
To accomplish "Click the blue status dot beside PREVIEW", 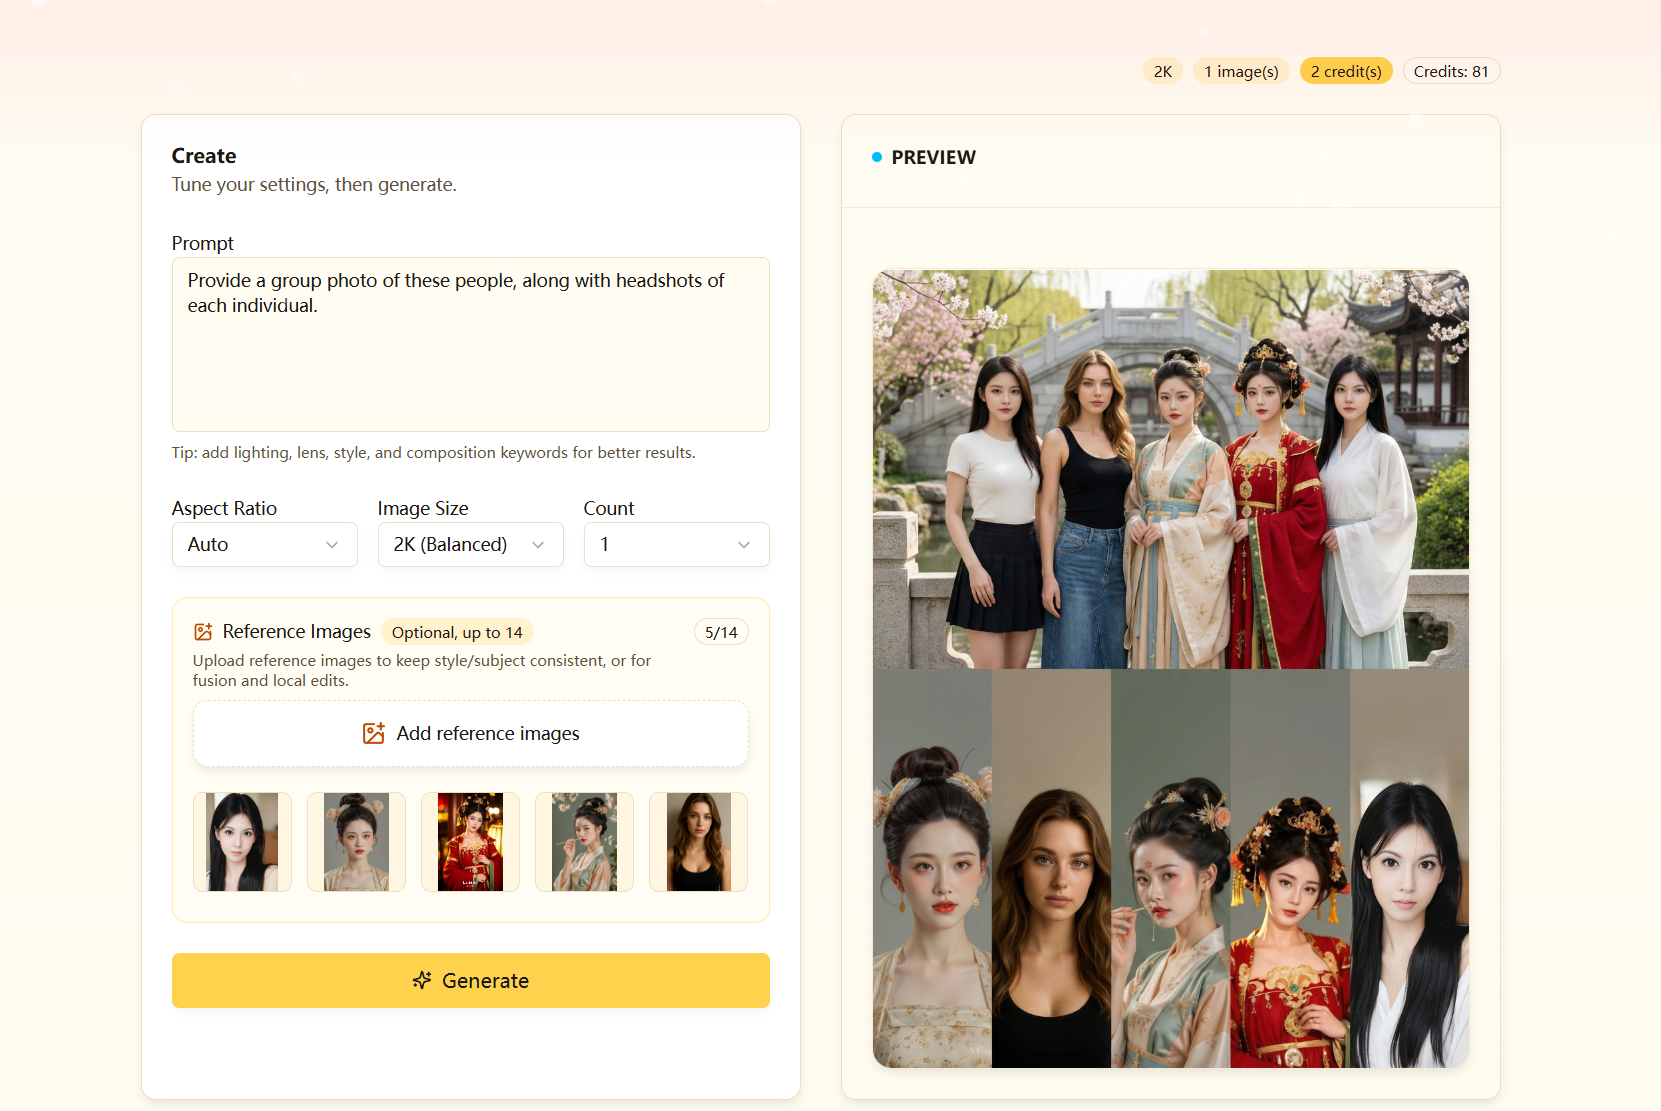I will tap(877, 157).
